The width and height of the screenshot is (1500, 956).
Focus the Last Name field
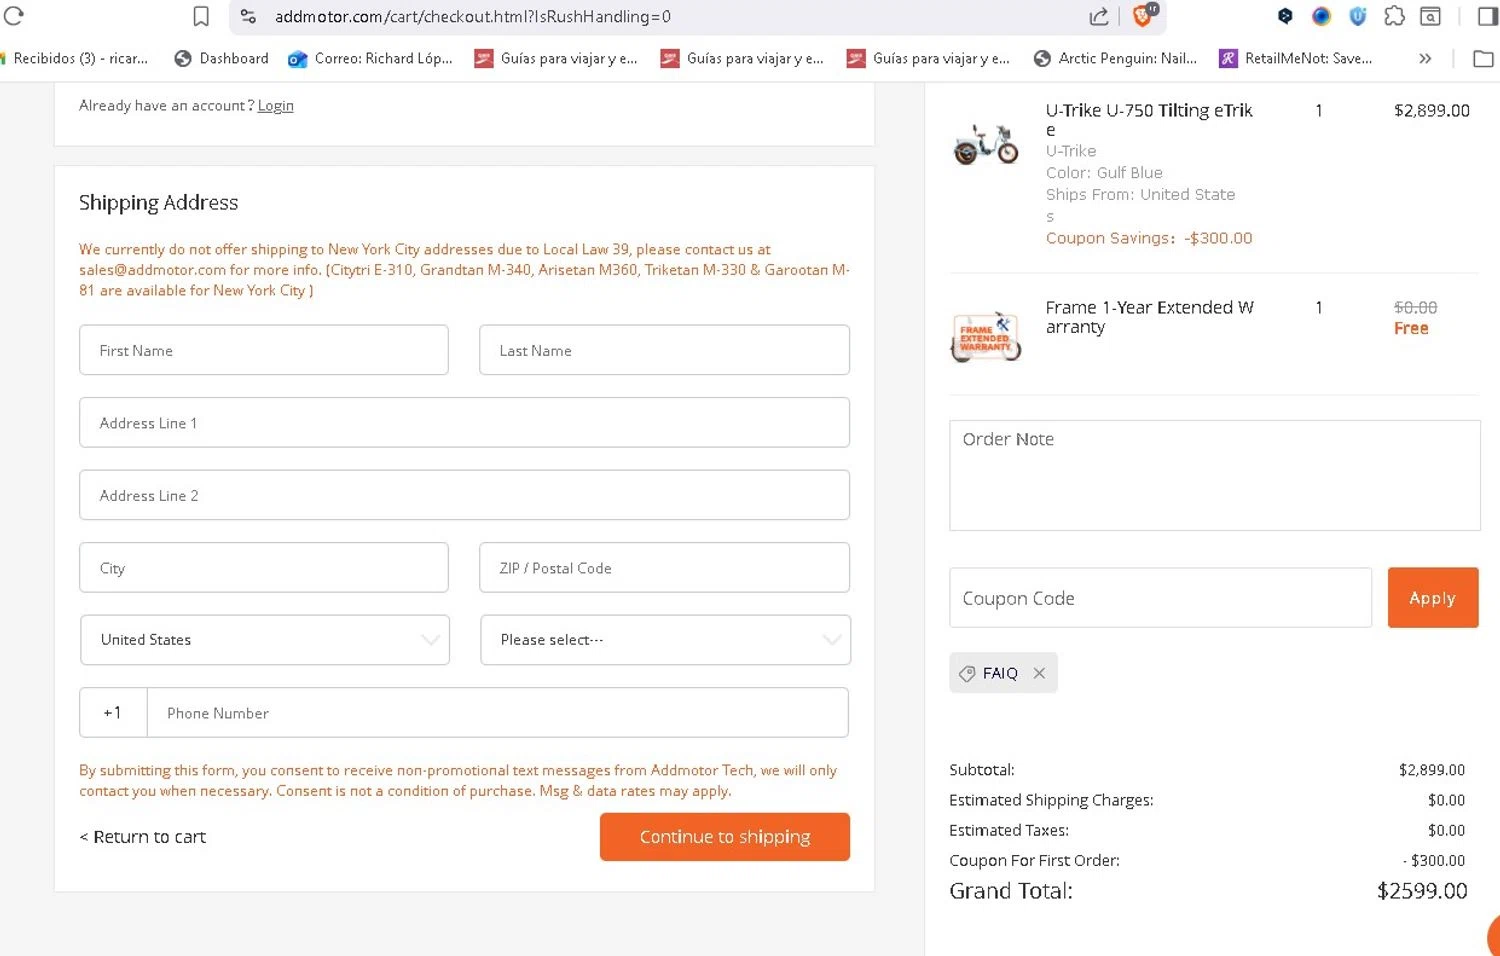click(664, 350)
